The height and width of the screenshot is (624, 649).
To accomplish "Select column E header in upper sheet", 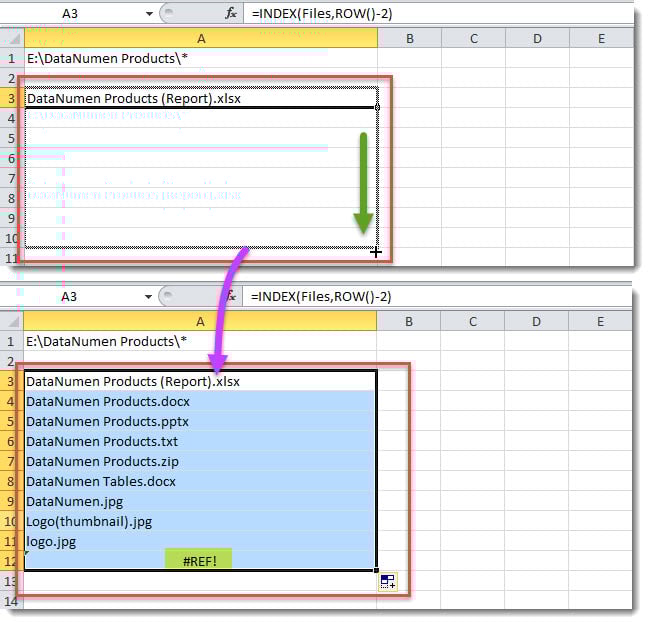I will point(601,38).
